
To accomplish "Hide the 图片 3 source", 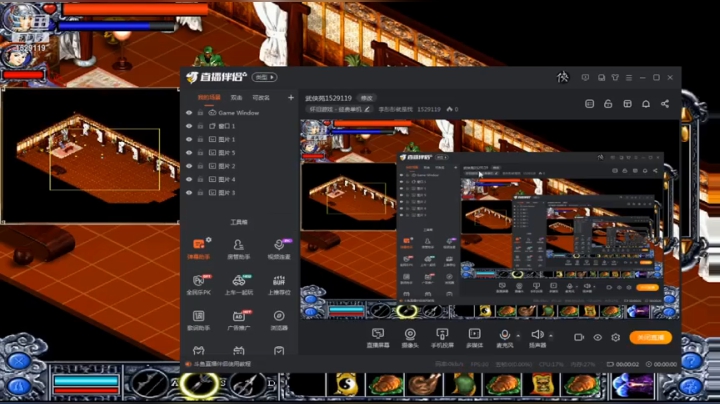I will click(x=189, y=192).
